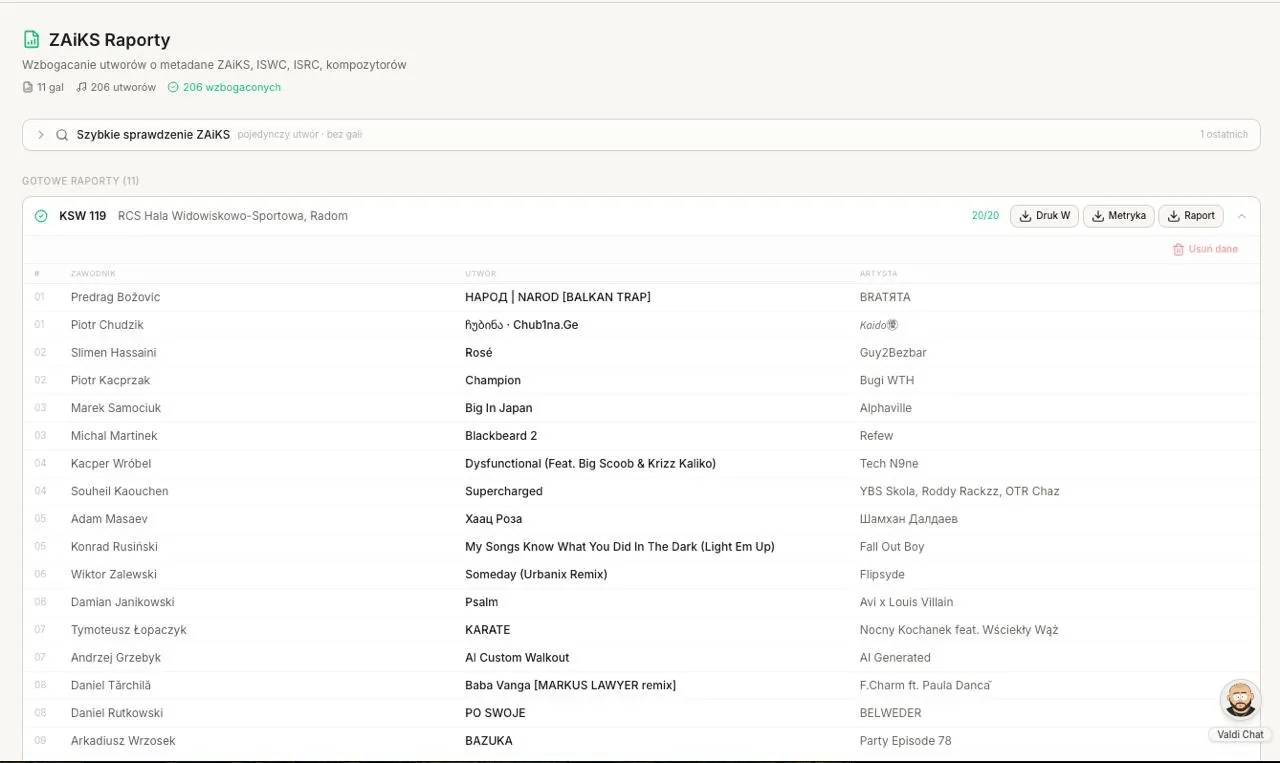
Task: Expand the Szybkie sprawdzenie ZAiKS section
Action: (41, 135)
